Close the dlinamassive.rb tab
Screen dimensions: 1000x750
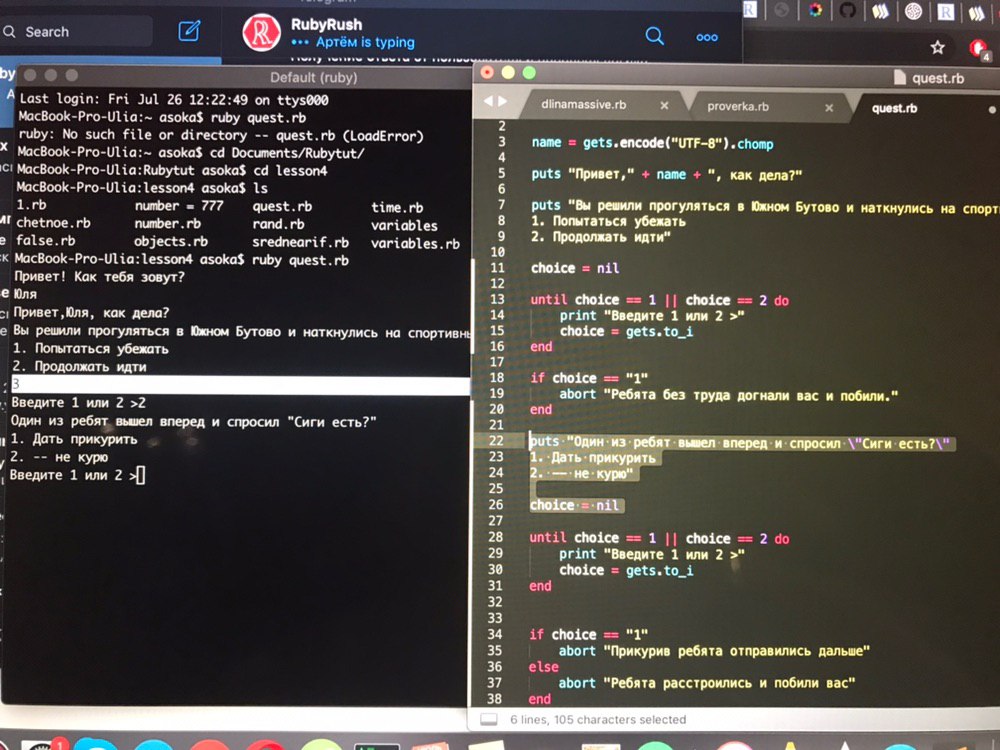[x=664, y=106]
